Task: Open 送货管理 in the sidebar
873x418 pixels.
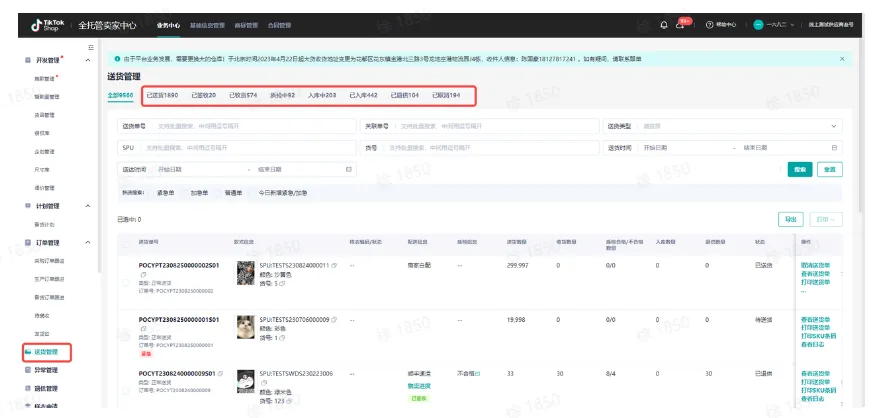Action: [46, 352]
